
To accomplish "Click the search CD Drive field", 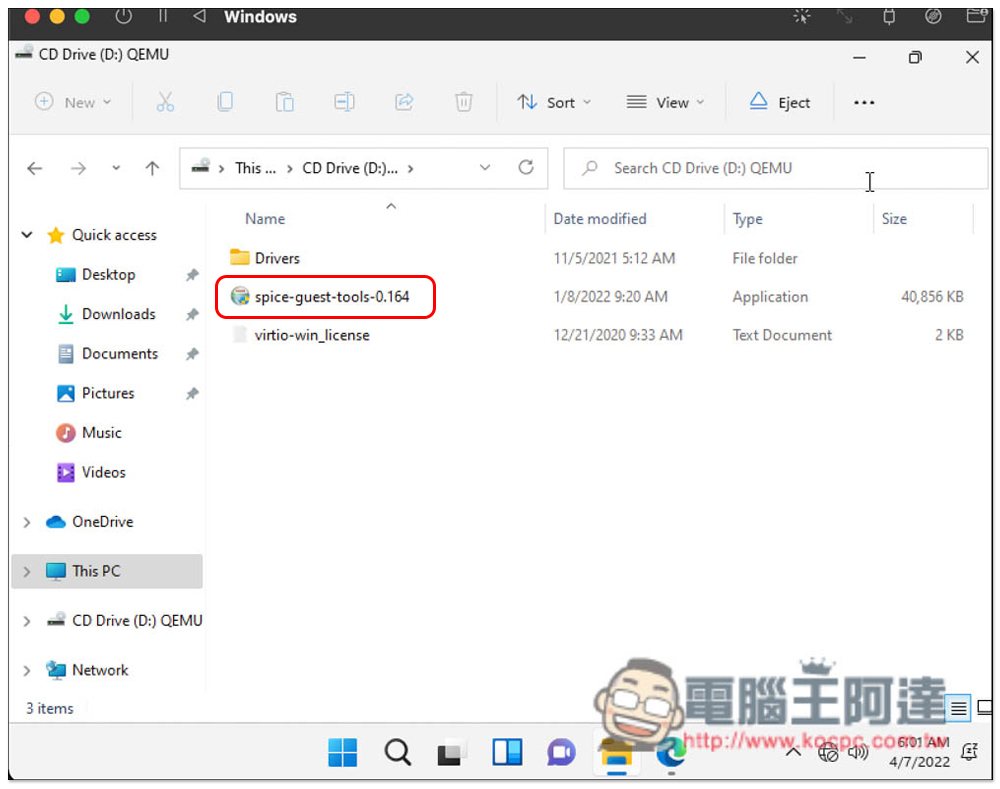I will tap(775, 168).
